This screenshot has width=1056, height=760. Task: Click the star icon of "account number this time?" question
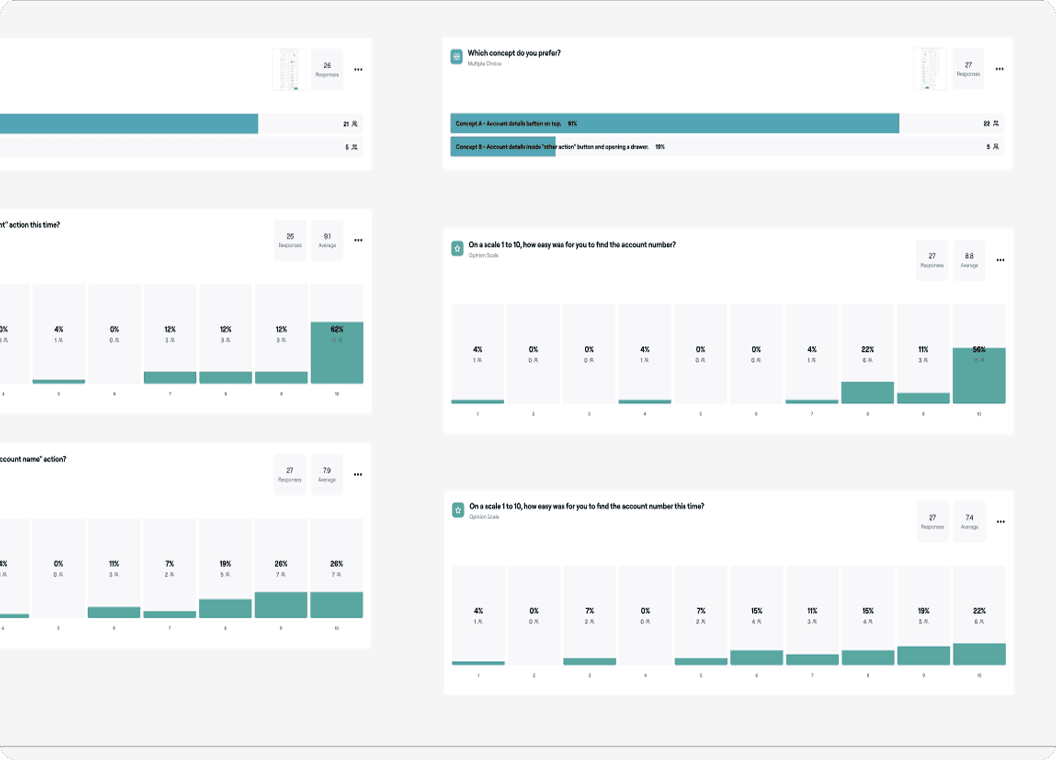pos(458,511)
